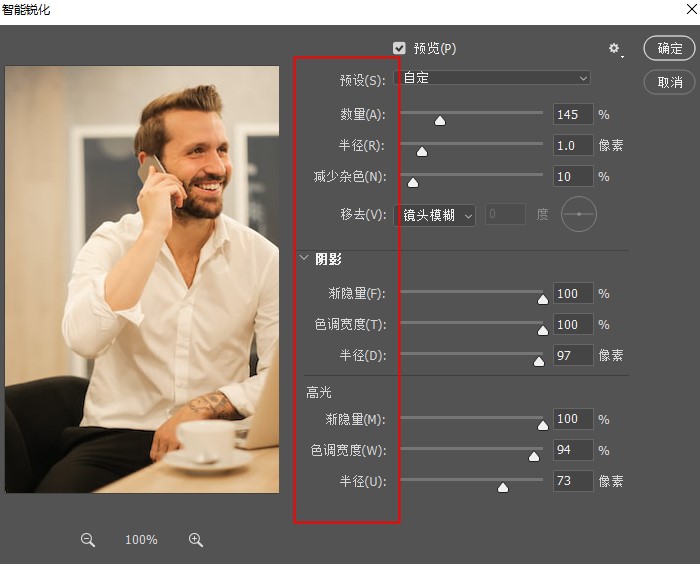The width and height of the screenshot is (700, 564).
Task: Click the 智能锐化 dialog title
Action: pos(25,9)
